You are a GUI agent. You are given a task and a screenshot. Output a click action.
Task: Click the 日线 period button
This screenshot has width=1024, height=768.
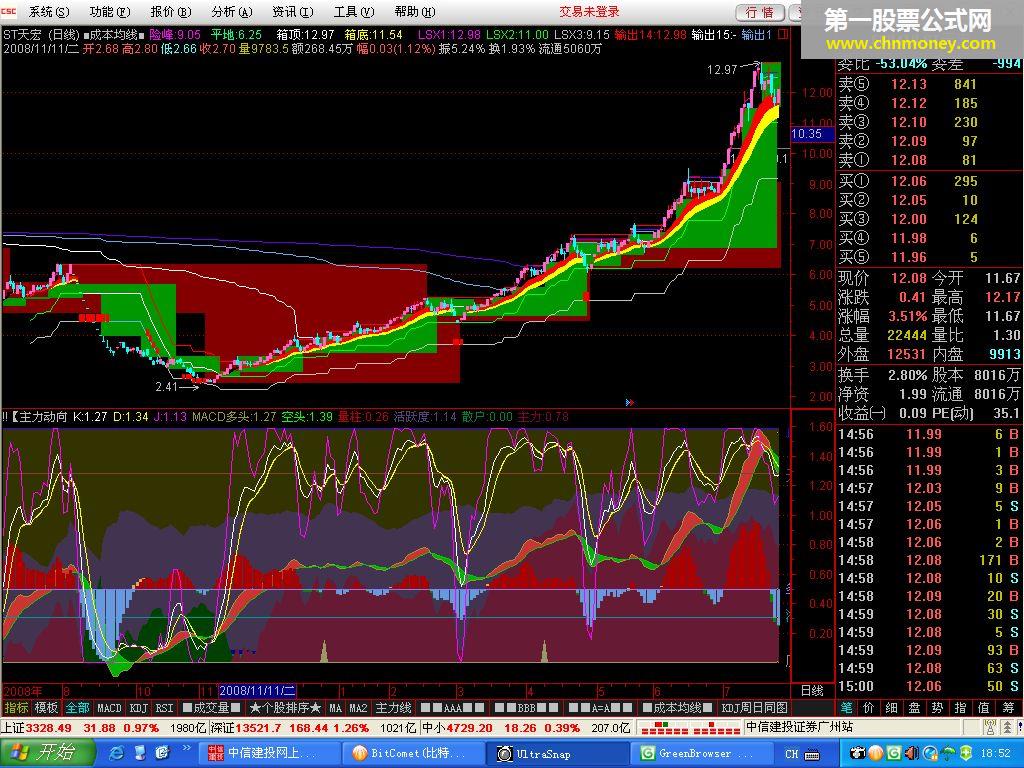click(x=812, y=690)
